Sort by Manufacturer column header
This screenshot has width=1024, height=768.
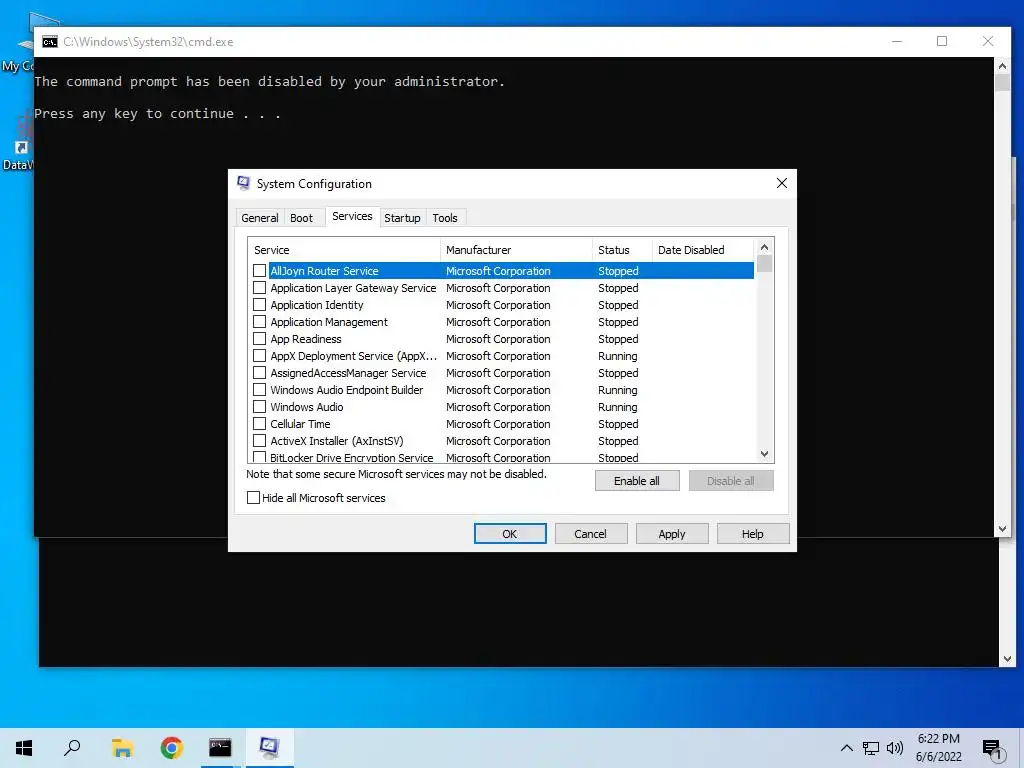517,250
